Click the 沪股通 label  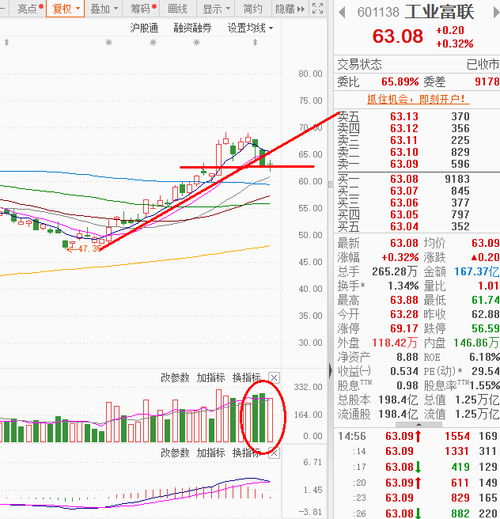coord(144,28)
